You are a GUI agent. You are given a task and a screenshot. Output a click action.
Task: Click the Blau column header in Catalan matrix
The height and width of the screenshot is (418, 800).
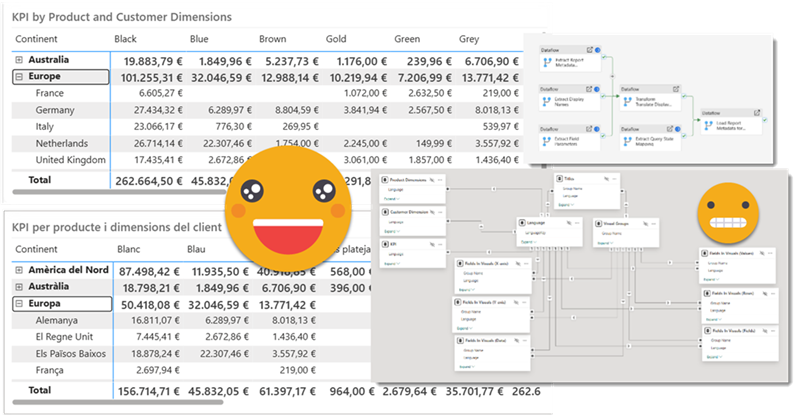pyautogui.click(x=201, y=248)
